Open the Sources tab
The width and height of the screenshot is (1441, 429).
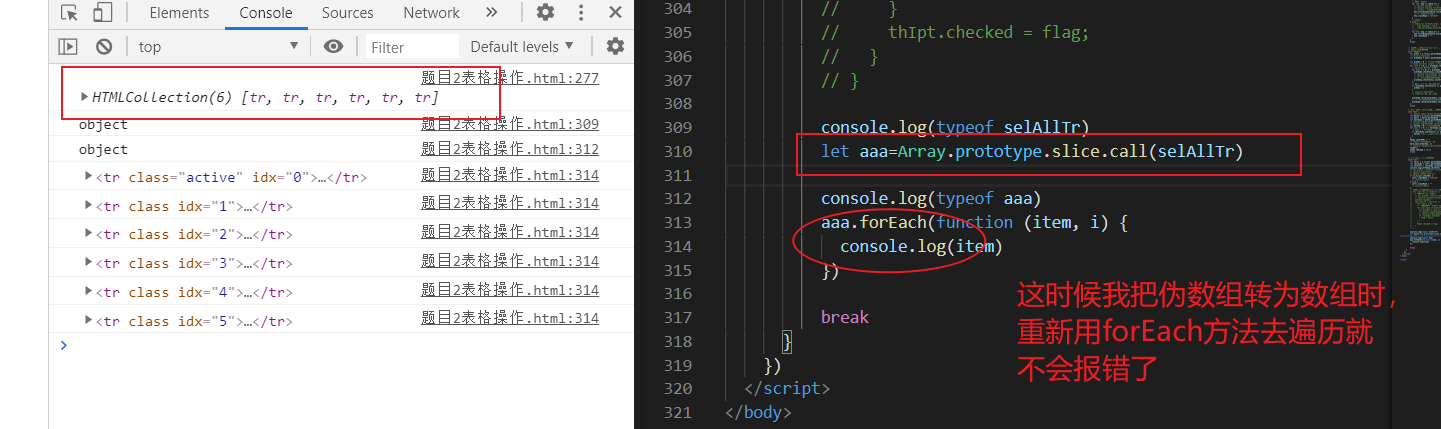click(348, 13)
